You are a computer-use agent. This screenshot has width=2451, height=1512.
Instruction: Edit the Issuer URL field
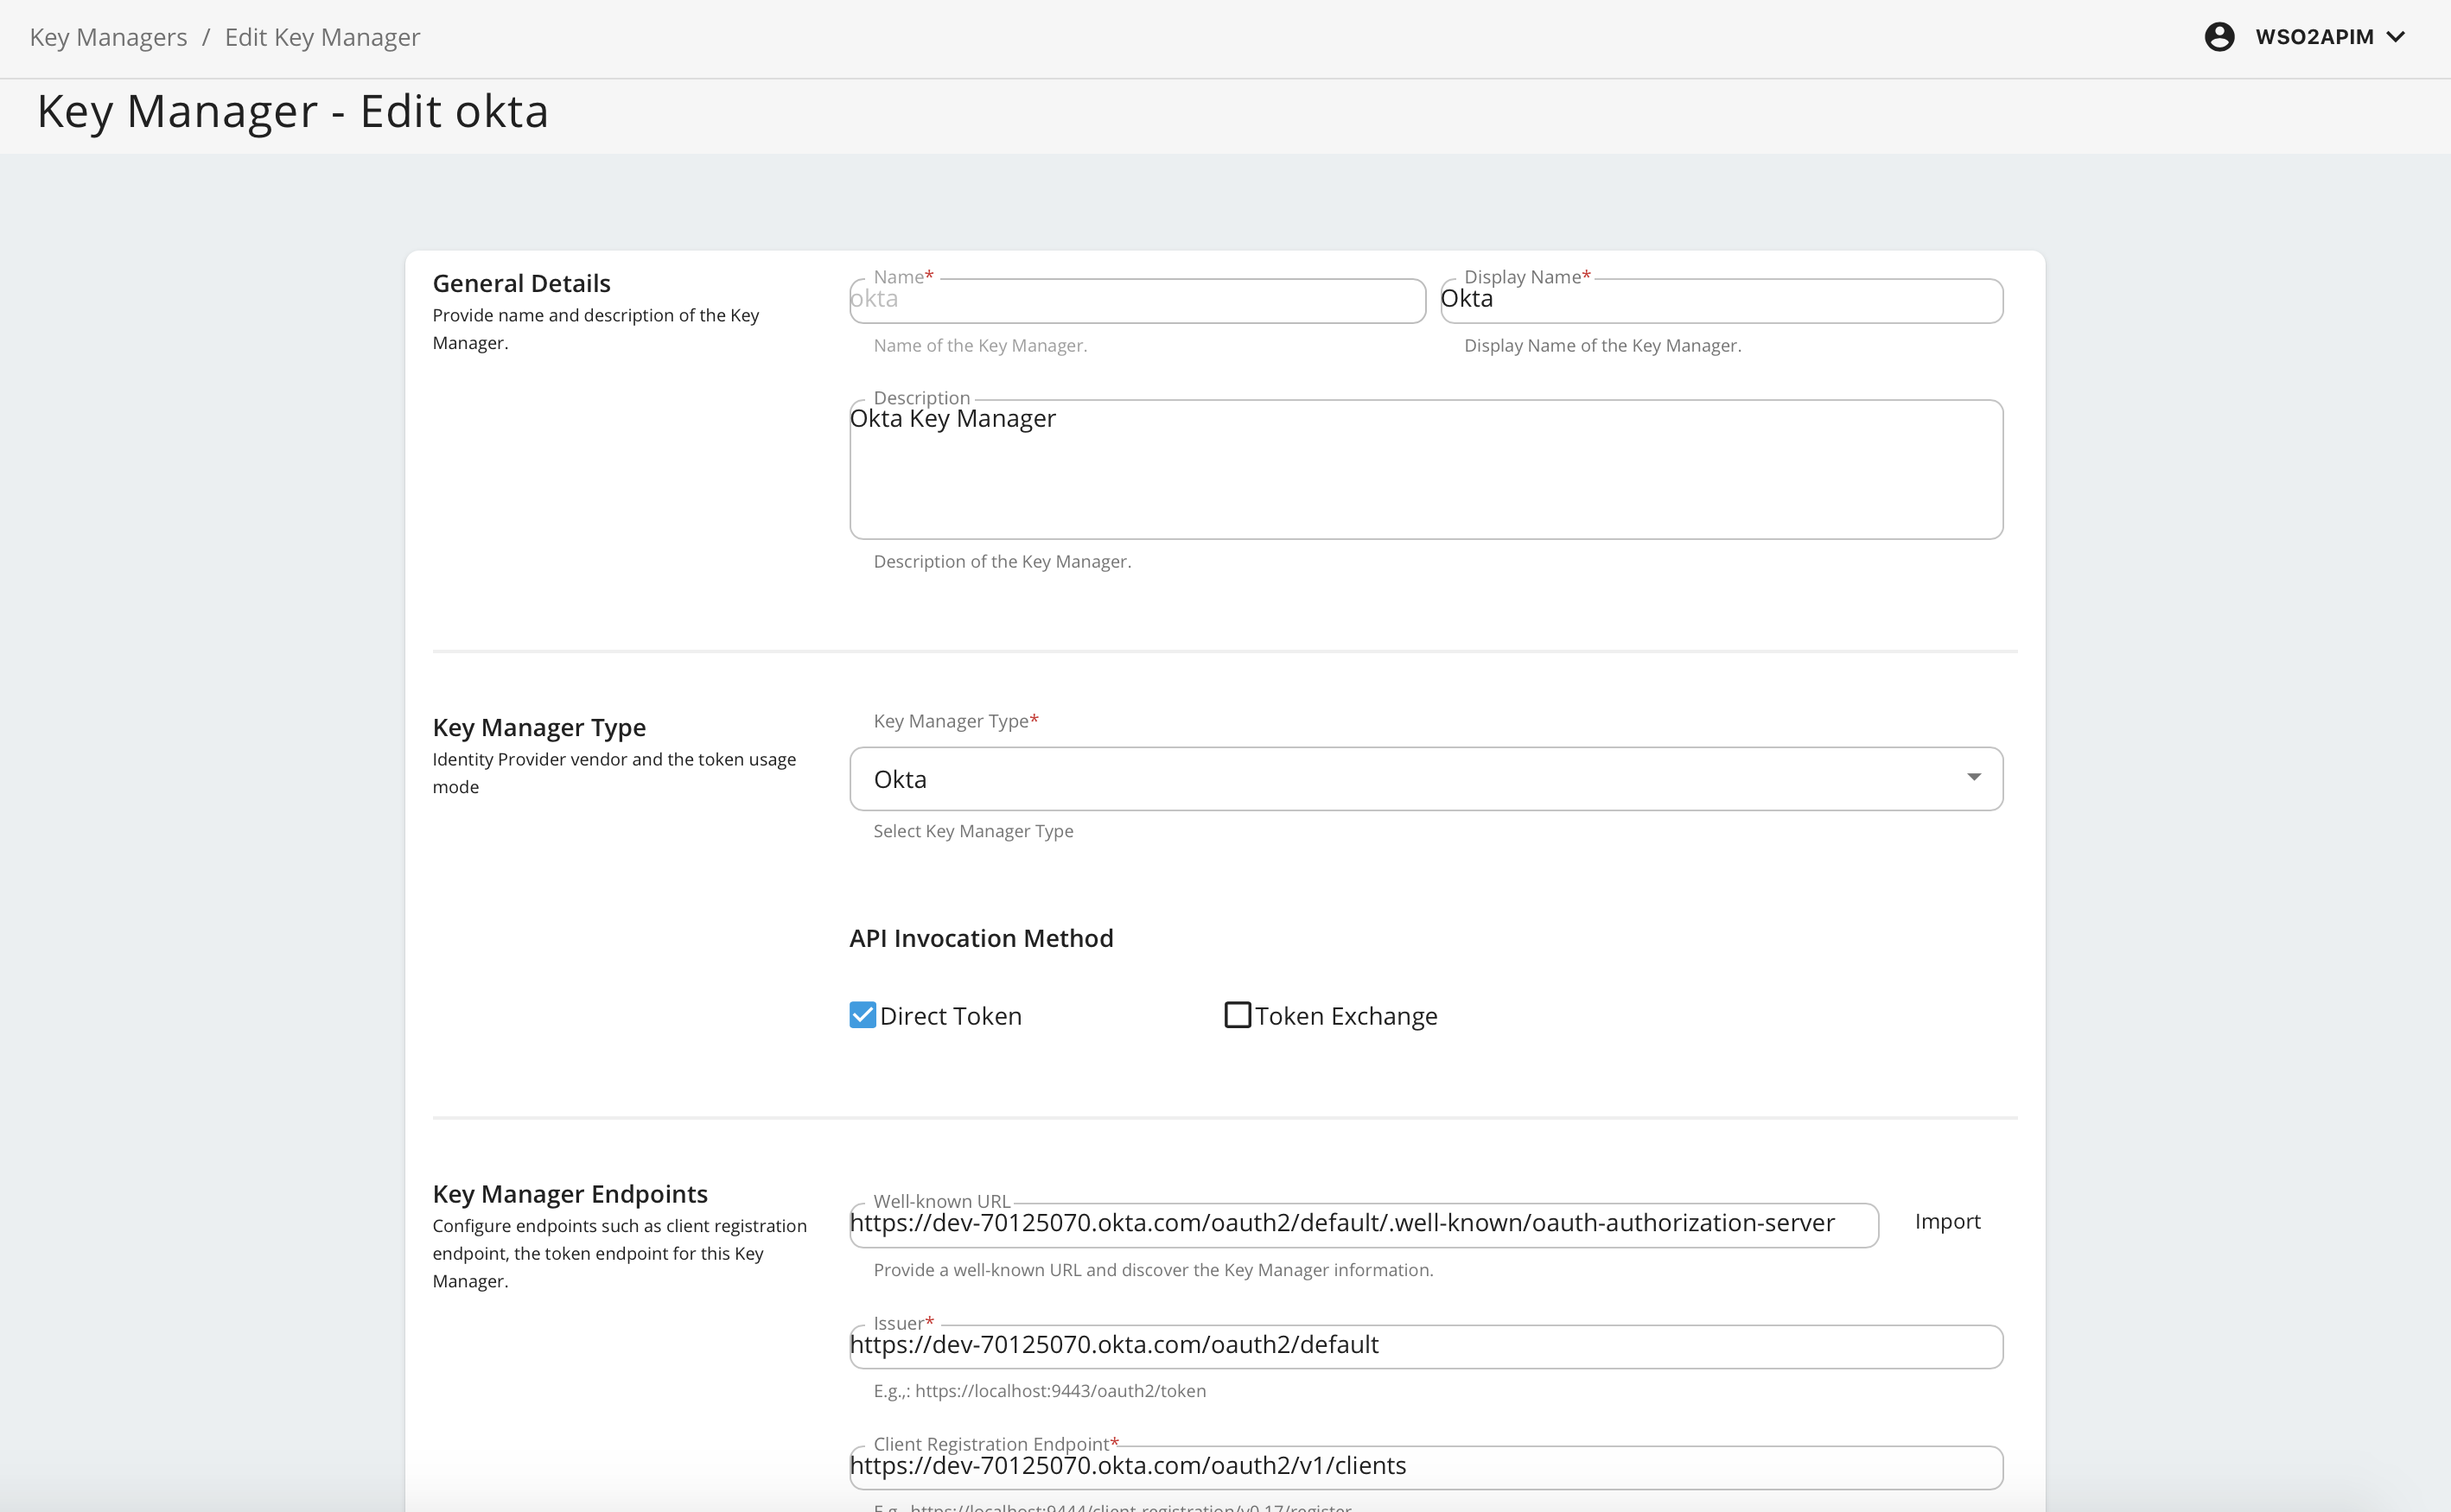point(1426,1346)
